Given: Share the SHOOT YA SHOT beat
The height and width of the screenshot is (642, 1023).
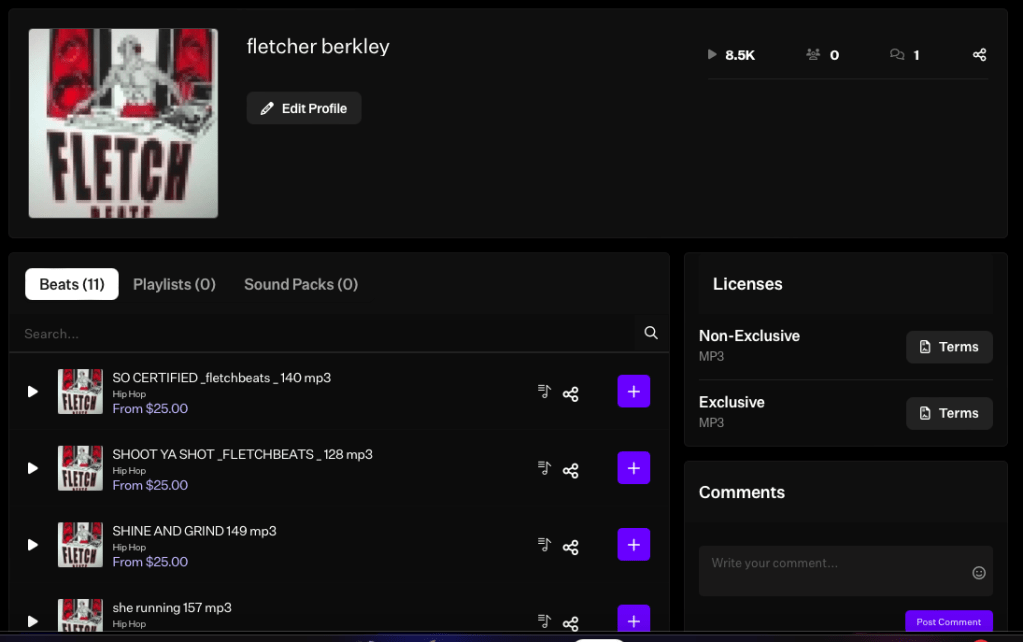Looking at the screenshot, I should (x=571, y=470).
